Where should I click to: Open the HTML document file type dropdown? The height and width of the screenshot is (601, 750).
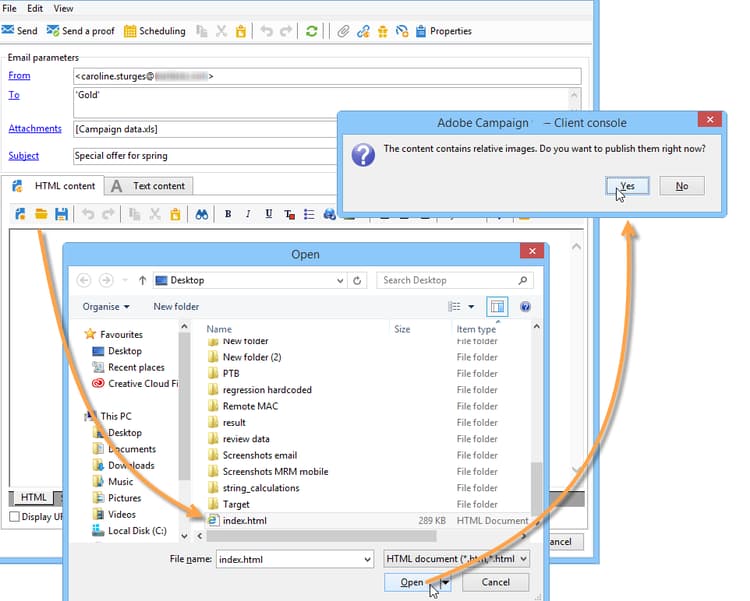pyautogui.click(x=456, y=559)
